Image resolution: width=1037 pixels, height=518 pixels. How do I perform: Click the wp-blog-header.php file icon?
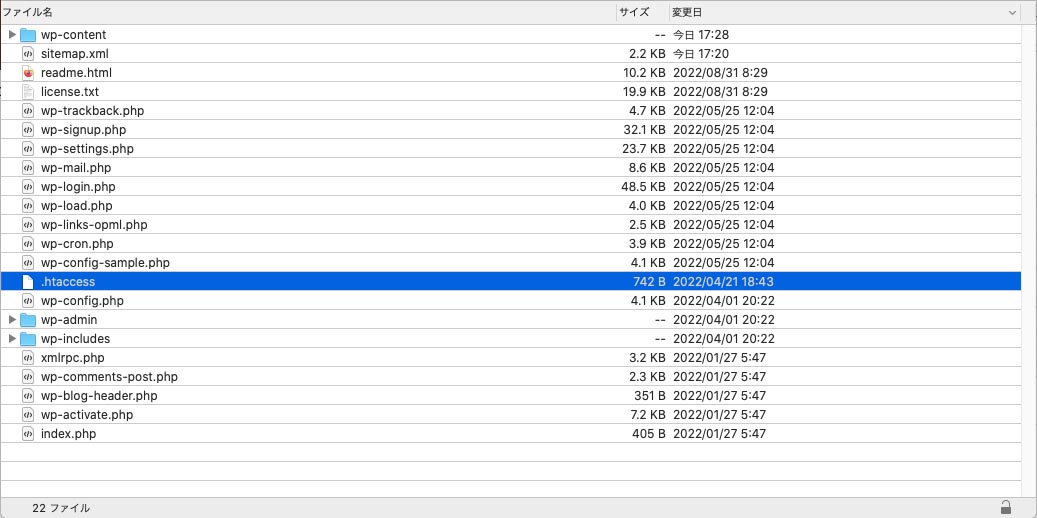coord(28,396)
